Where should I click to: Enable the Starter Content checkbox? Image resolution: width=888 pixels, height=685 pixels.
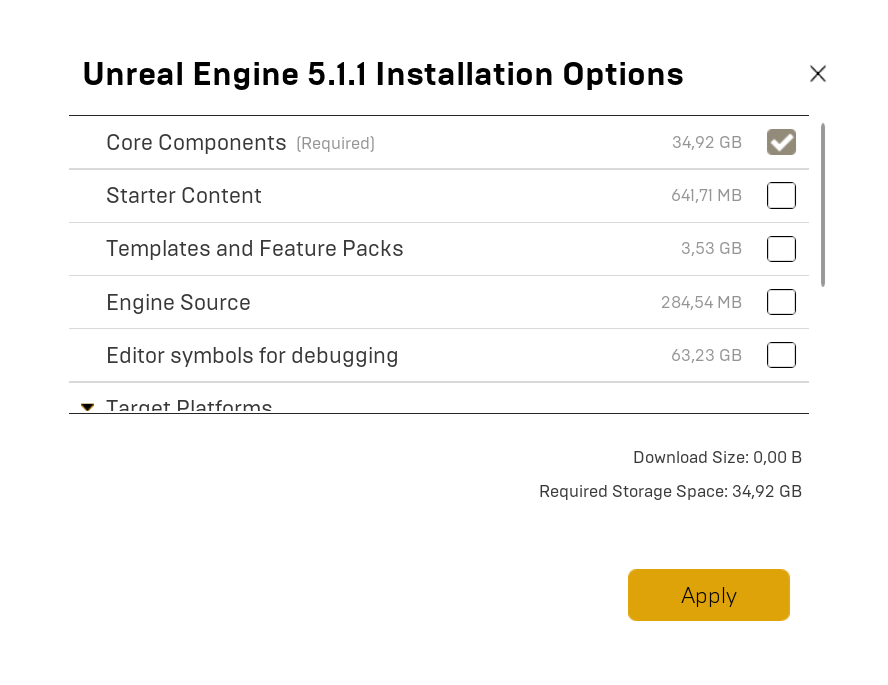781,196
